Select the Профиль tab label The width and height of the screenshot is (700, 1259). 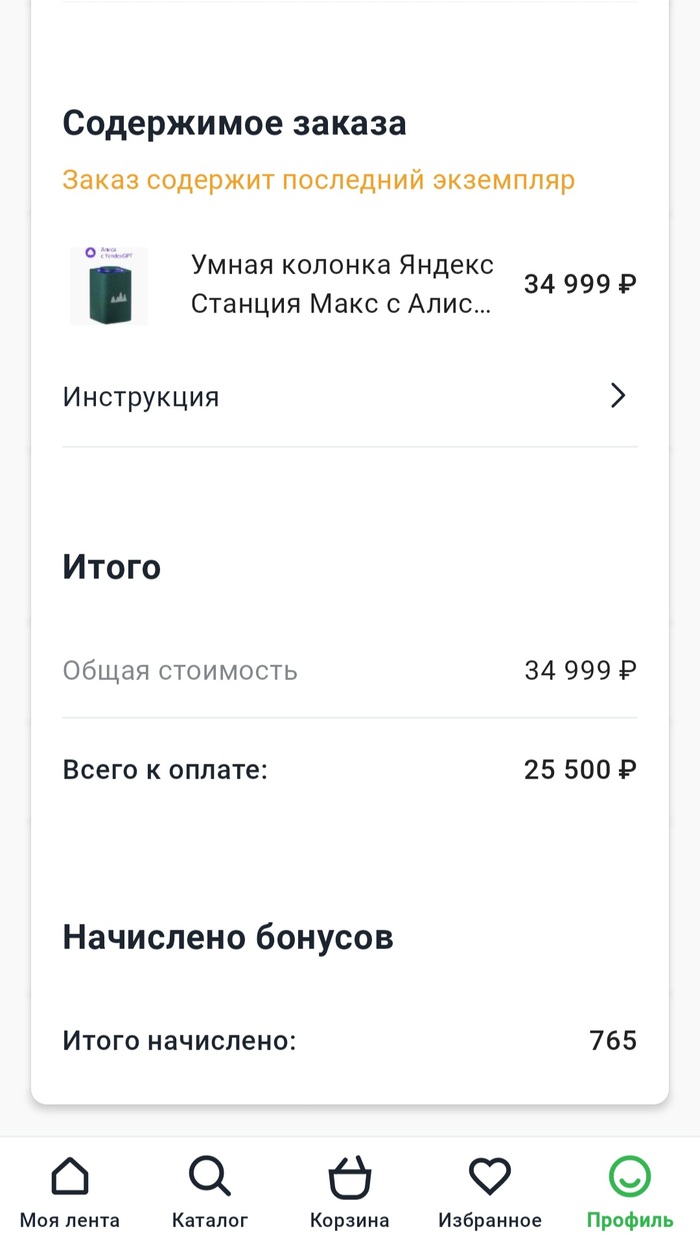pyautogui.click(x=630, y=1220)
